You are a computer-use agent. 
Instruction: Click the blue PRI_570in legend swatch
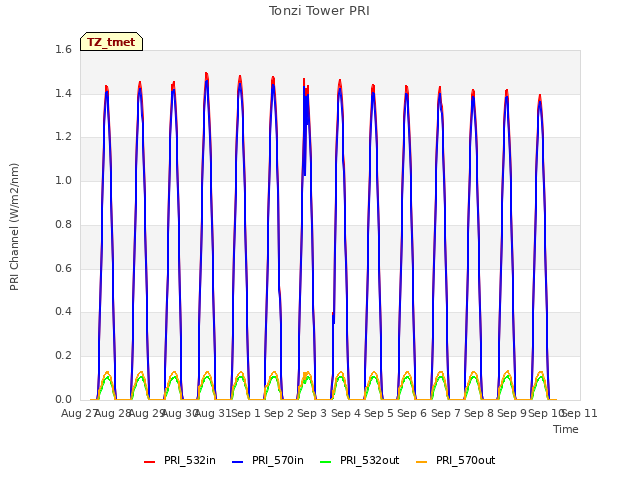point(238,462)
